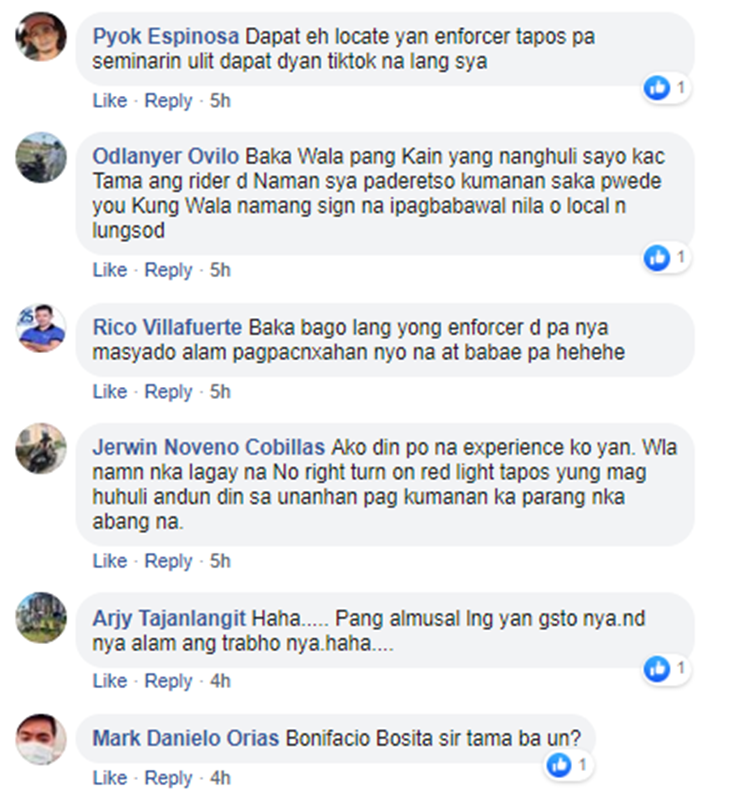This screenshot has width=750, height=799.
Task: Like Mark Danielo Orias' comment
Action: [x=110, y=778]
